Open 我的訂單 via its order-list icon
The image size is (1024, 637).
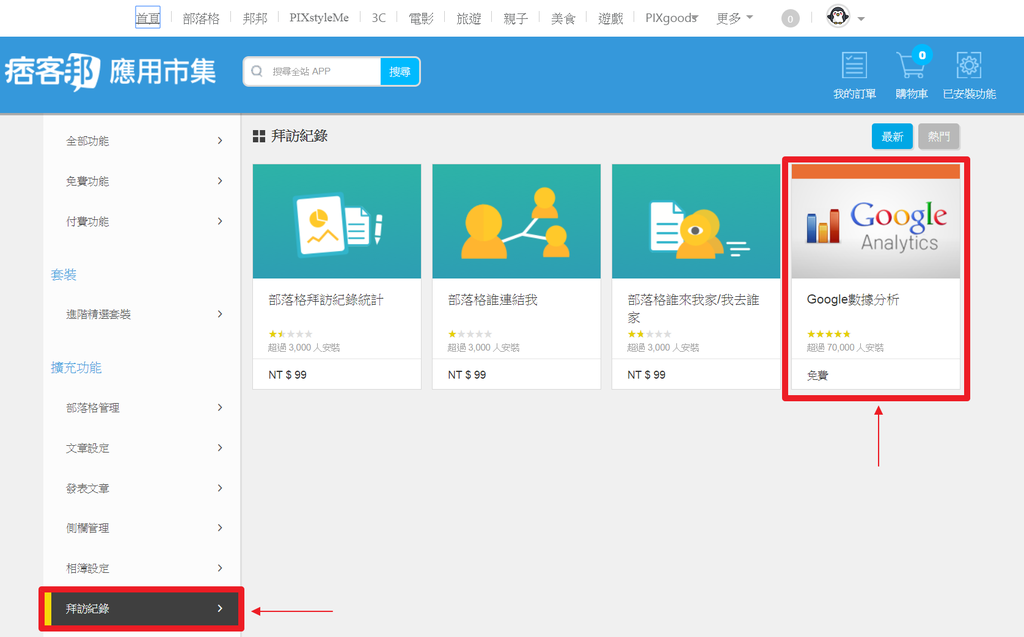(x=853, y=65)
